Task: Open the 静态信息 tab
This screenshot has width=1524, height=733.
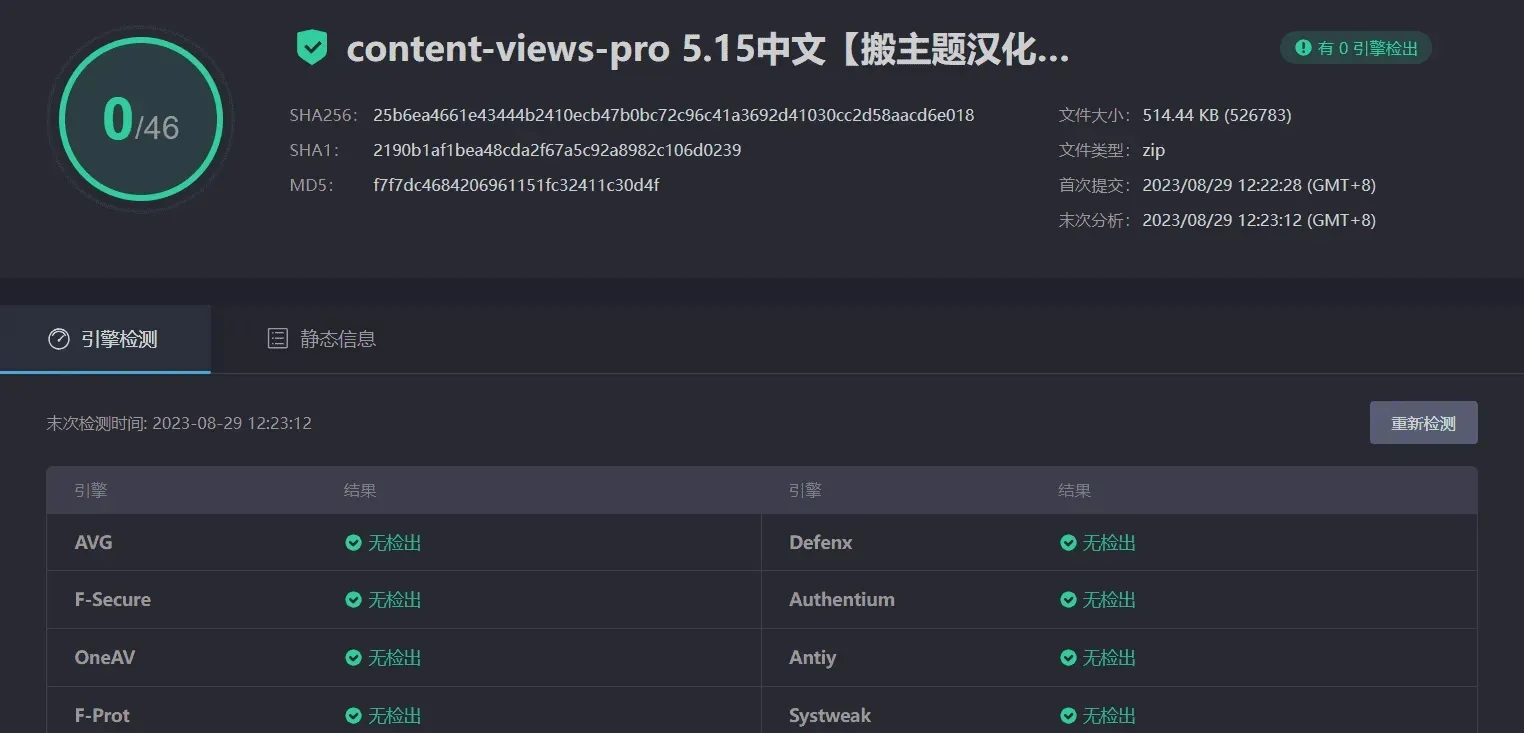Action: 322,339
